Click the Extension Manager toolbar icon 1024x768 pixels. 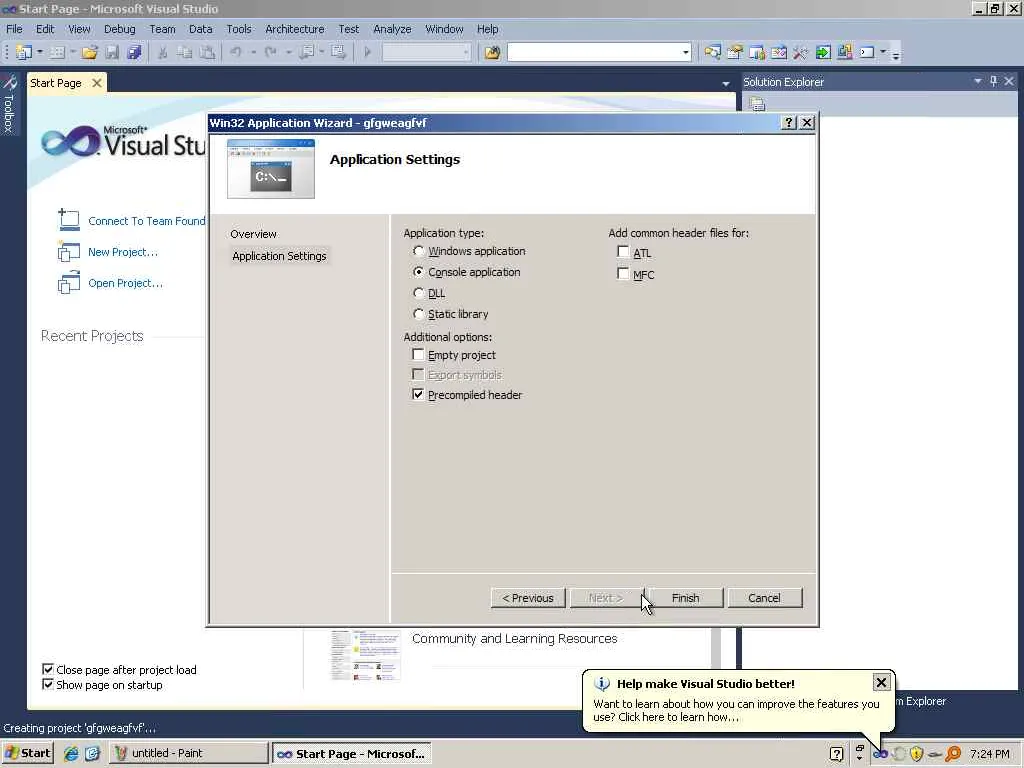pos(844,52)
